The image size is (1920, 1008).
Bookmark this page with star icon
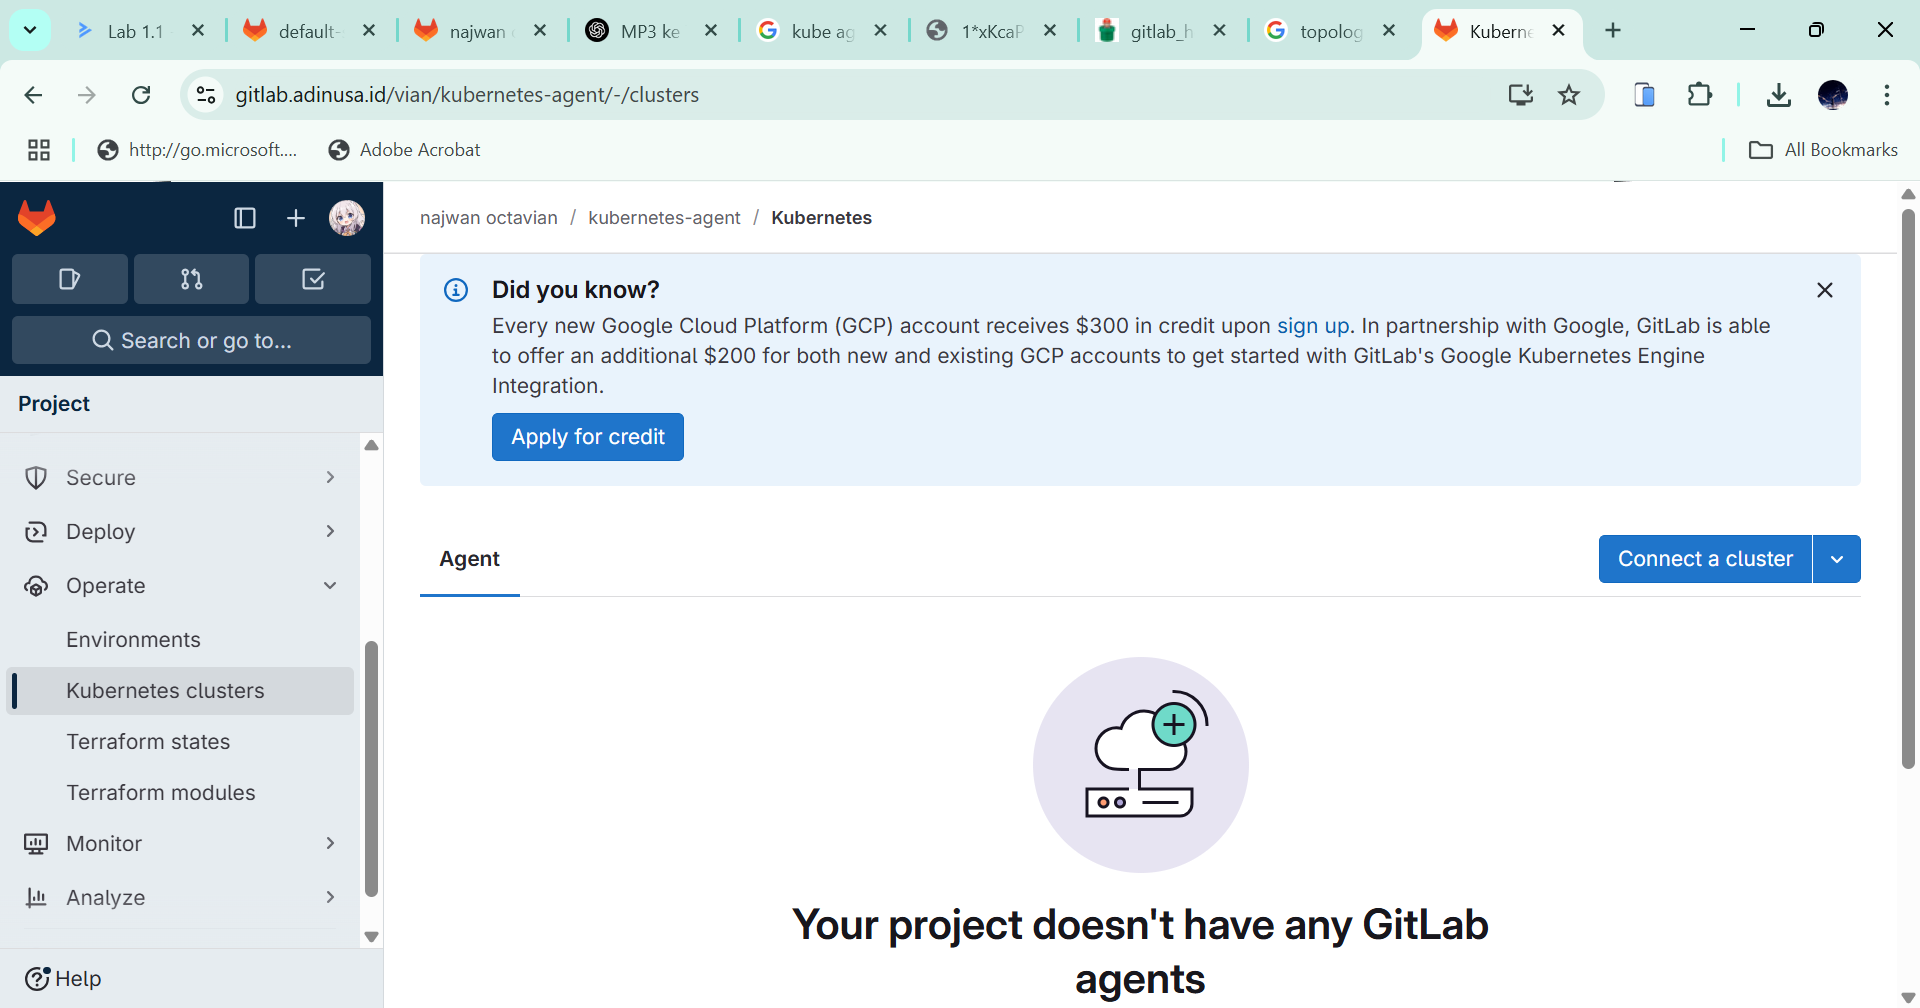coord(1569,95)
